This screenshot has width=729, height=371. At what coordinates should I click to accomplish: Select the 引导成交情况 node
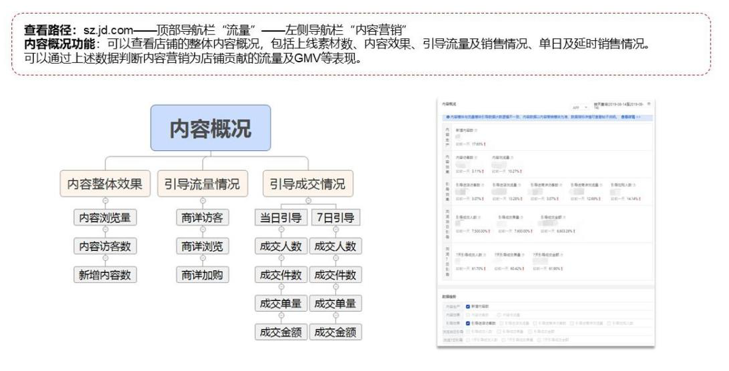point(308,184)
